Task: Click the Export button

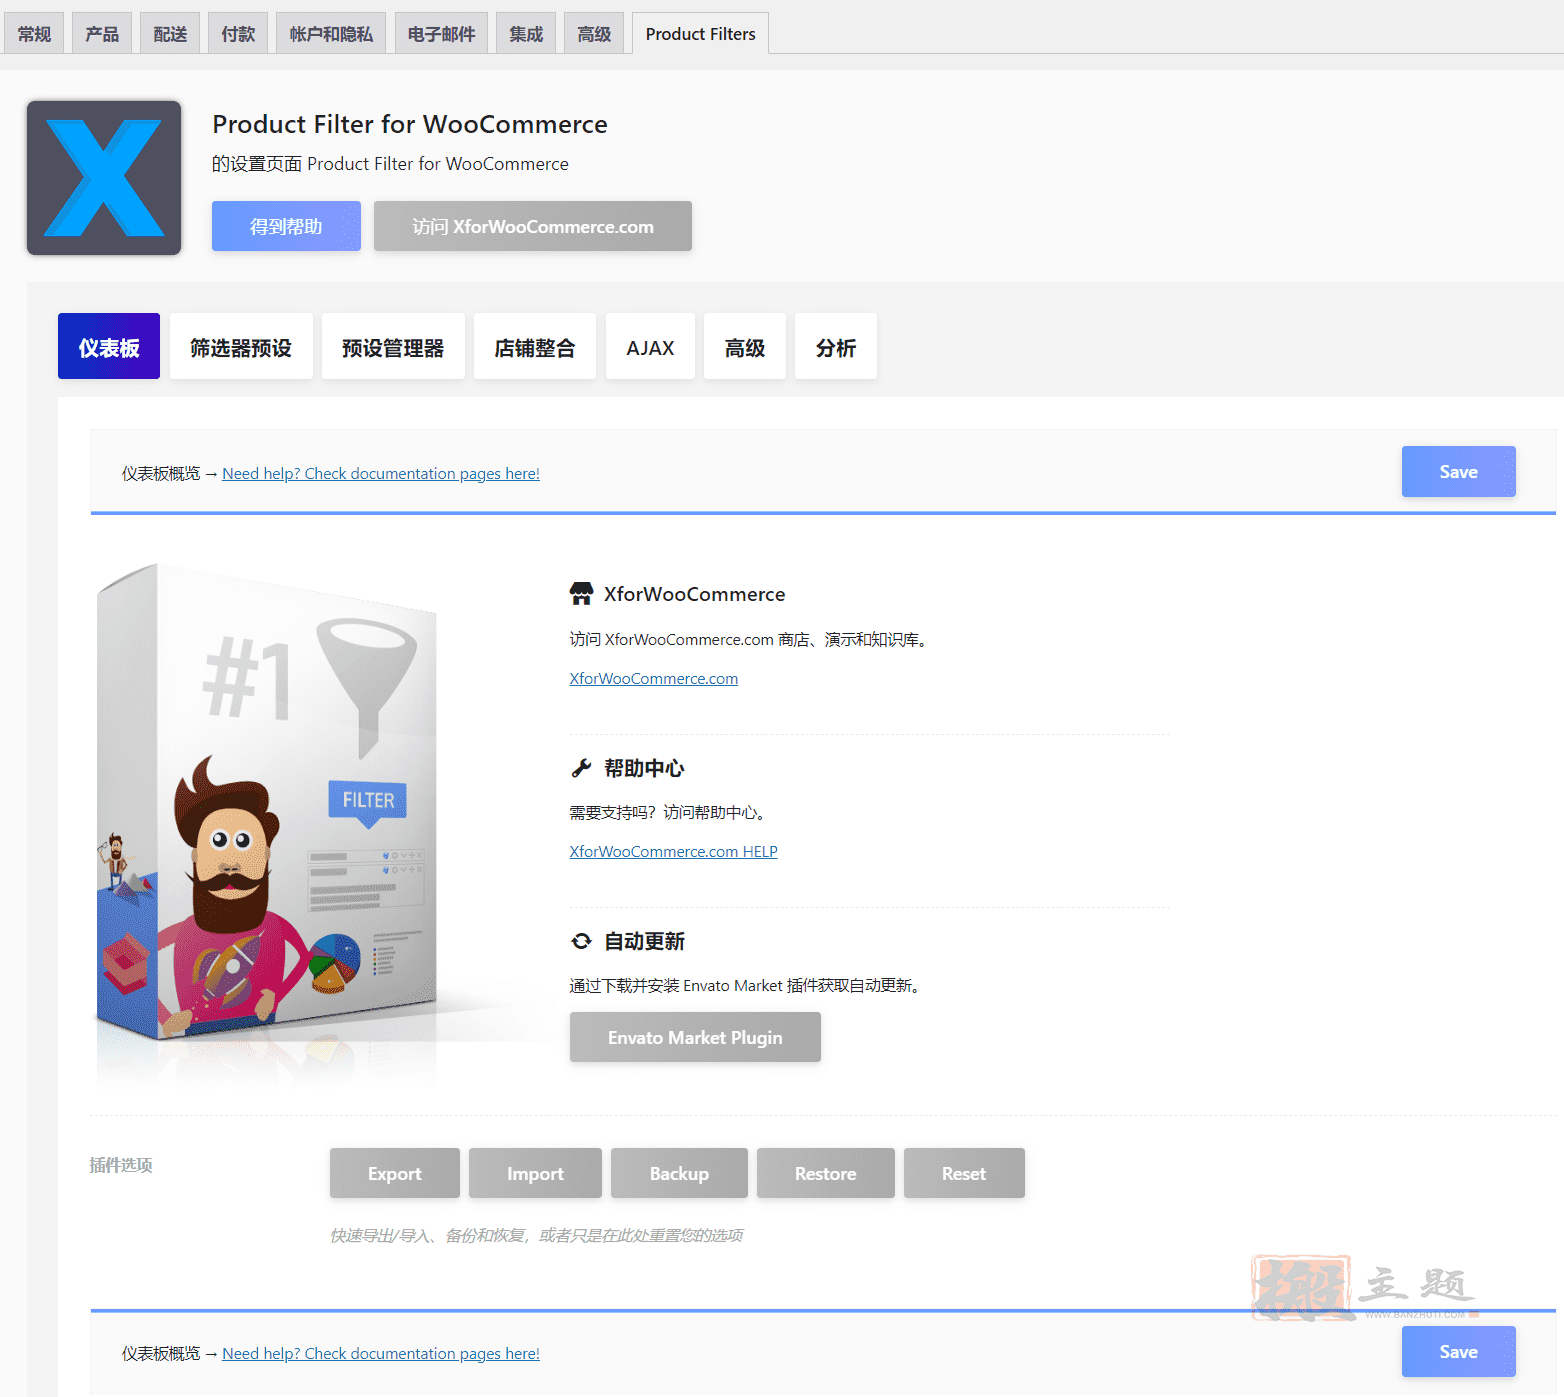Action: 395,1173
